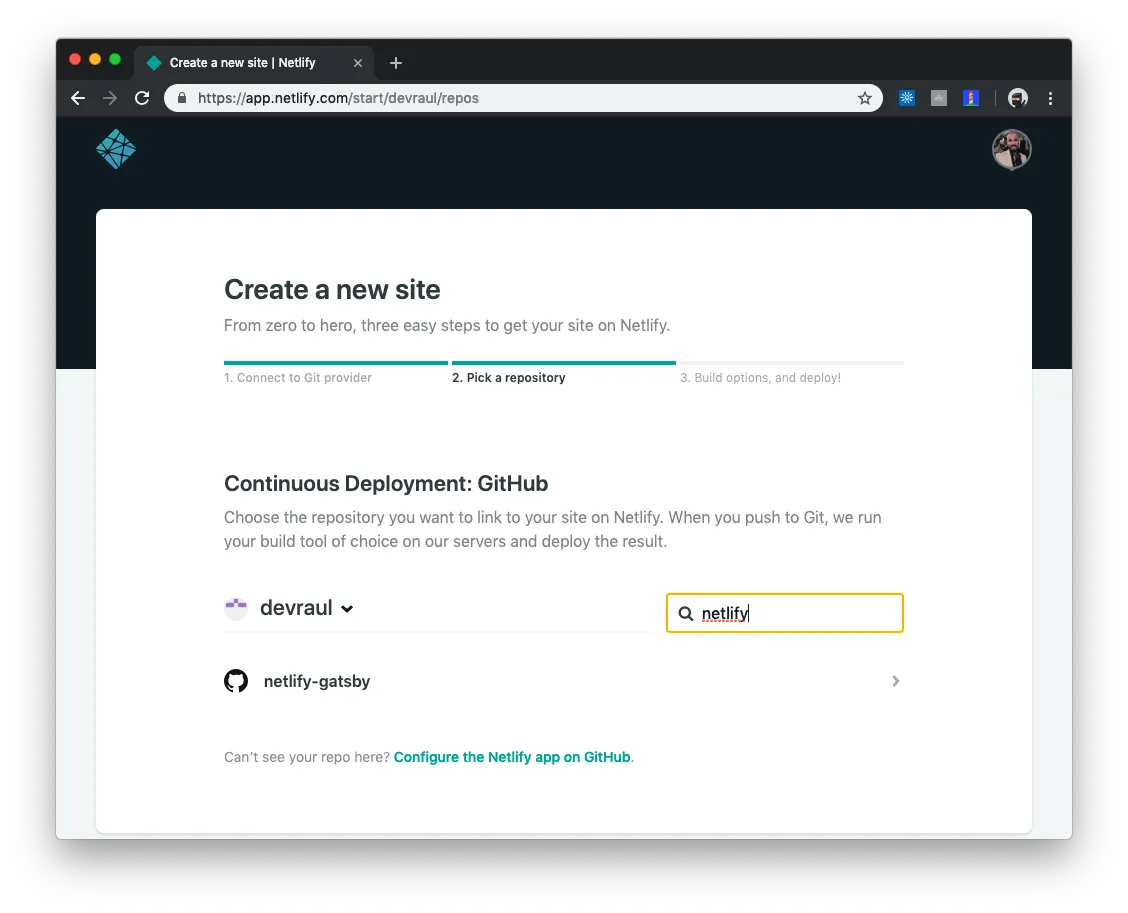Open the blue snowflake browser extension

pyautogui.click(x=906, y=98)
